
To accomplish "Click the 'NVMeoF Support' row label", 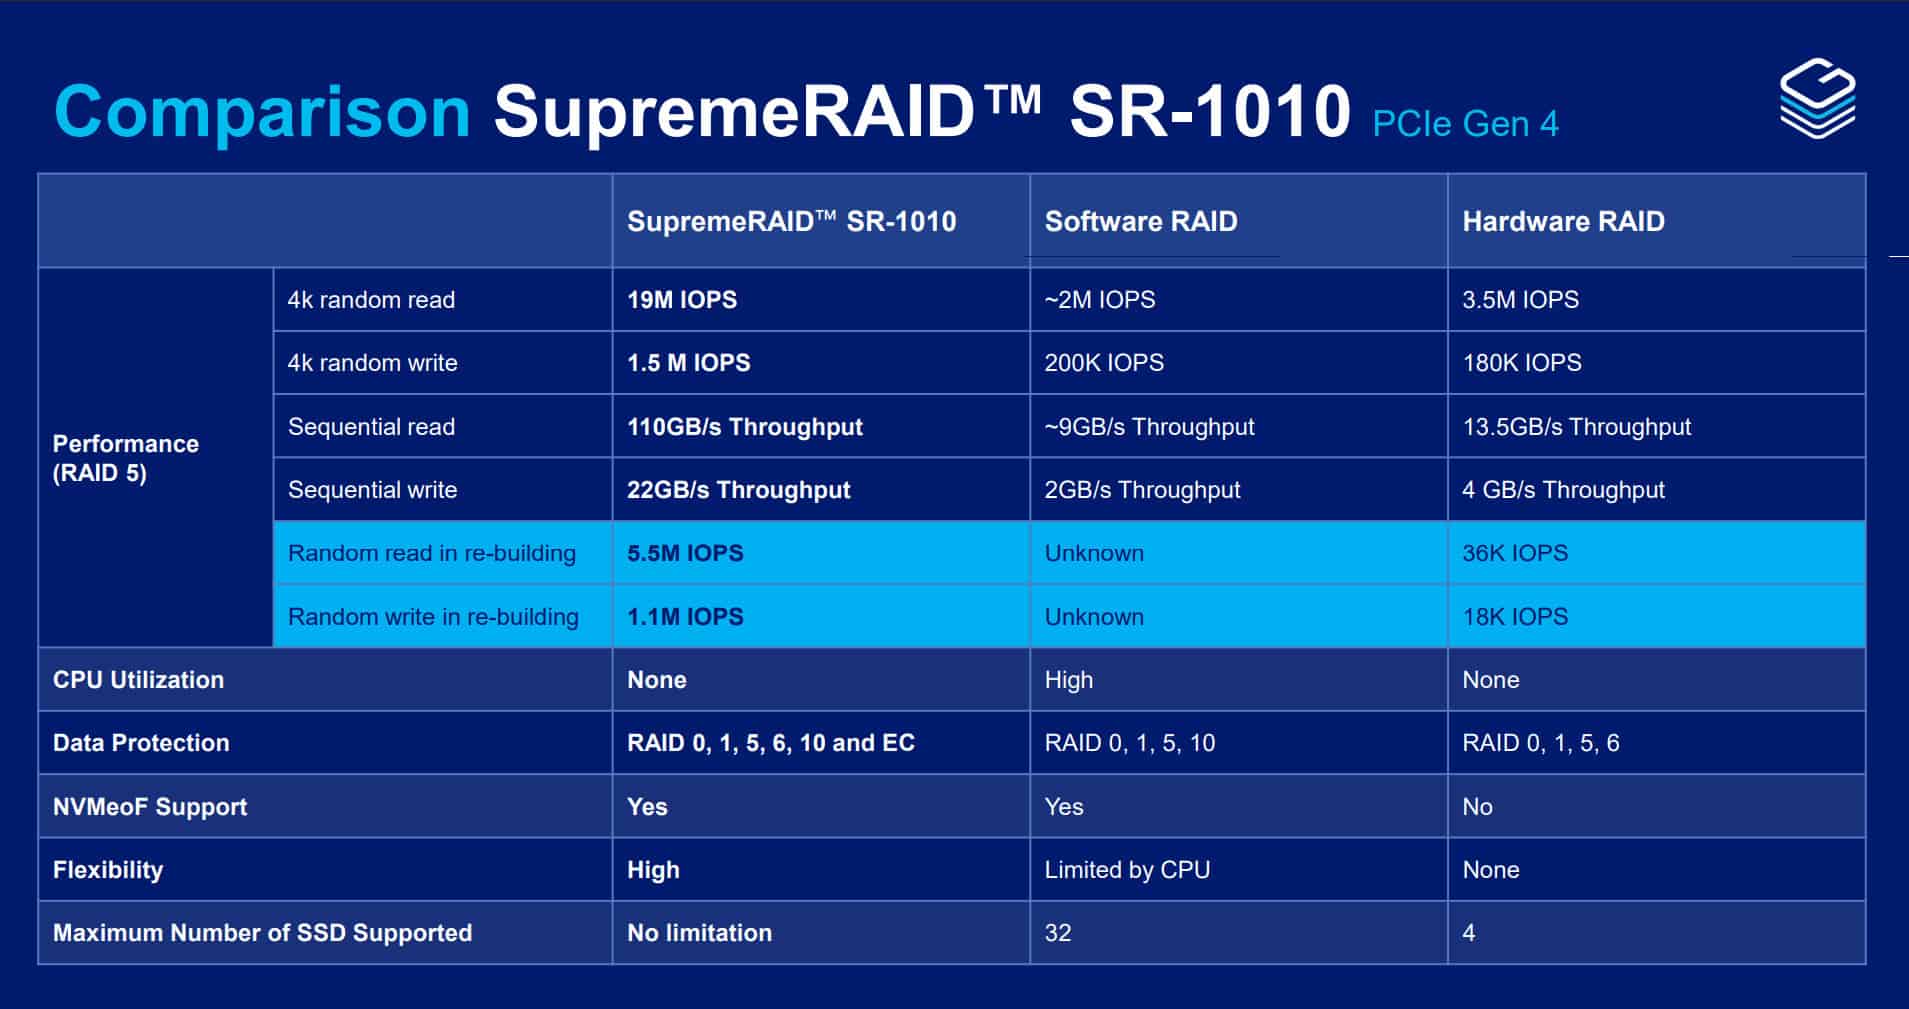I will (150, 807).
